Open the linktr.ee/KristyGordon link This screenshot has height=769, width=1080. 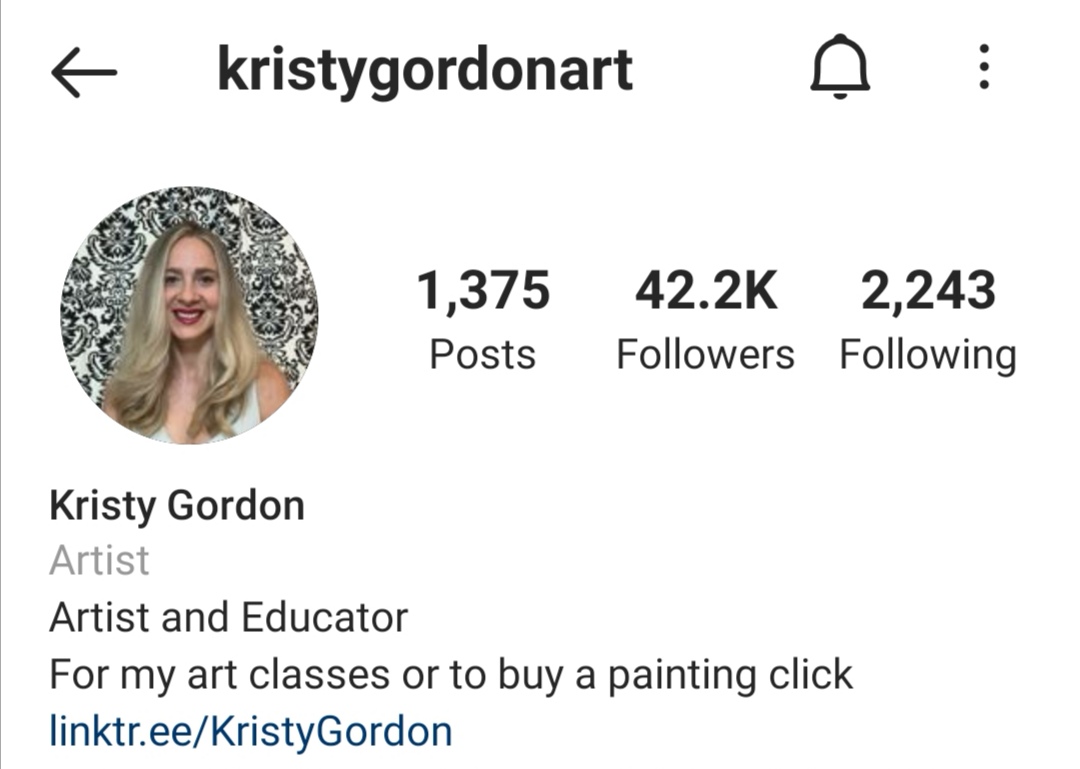pos(251,731)
